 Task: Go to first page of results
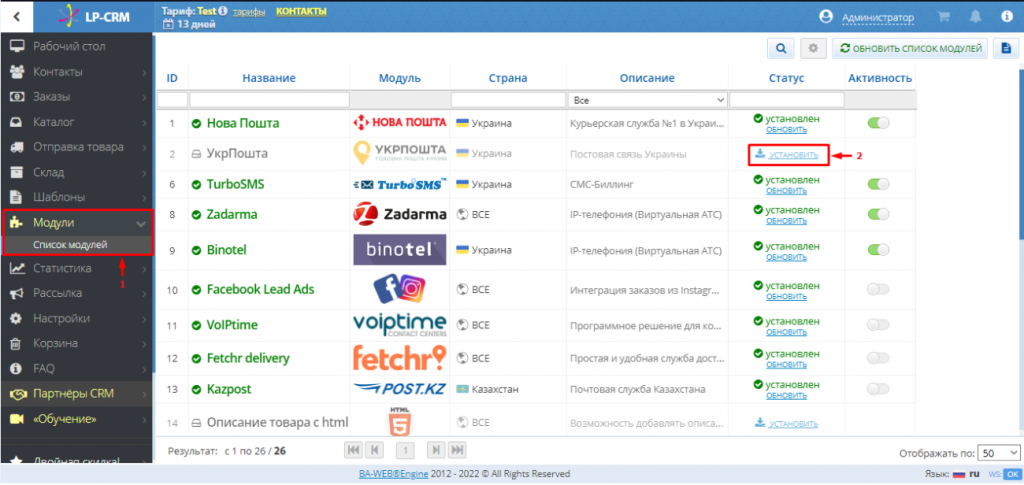click(353, 450)
